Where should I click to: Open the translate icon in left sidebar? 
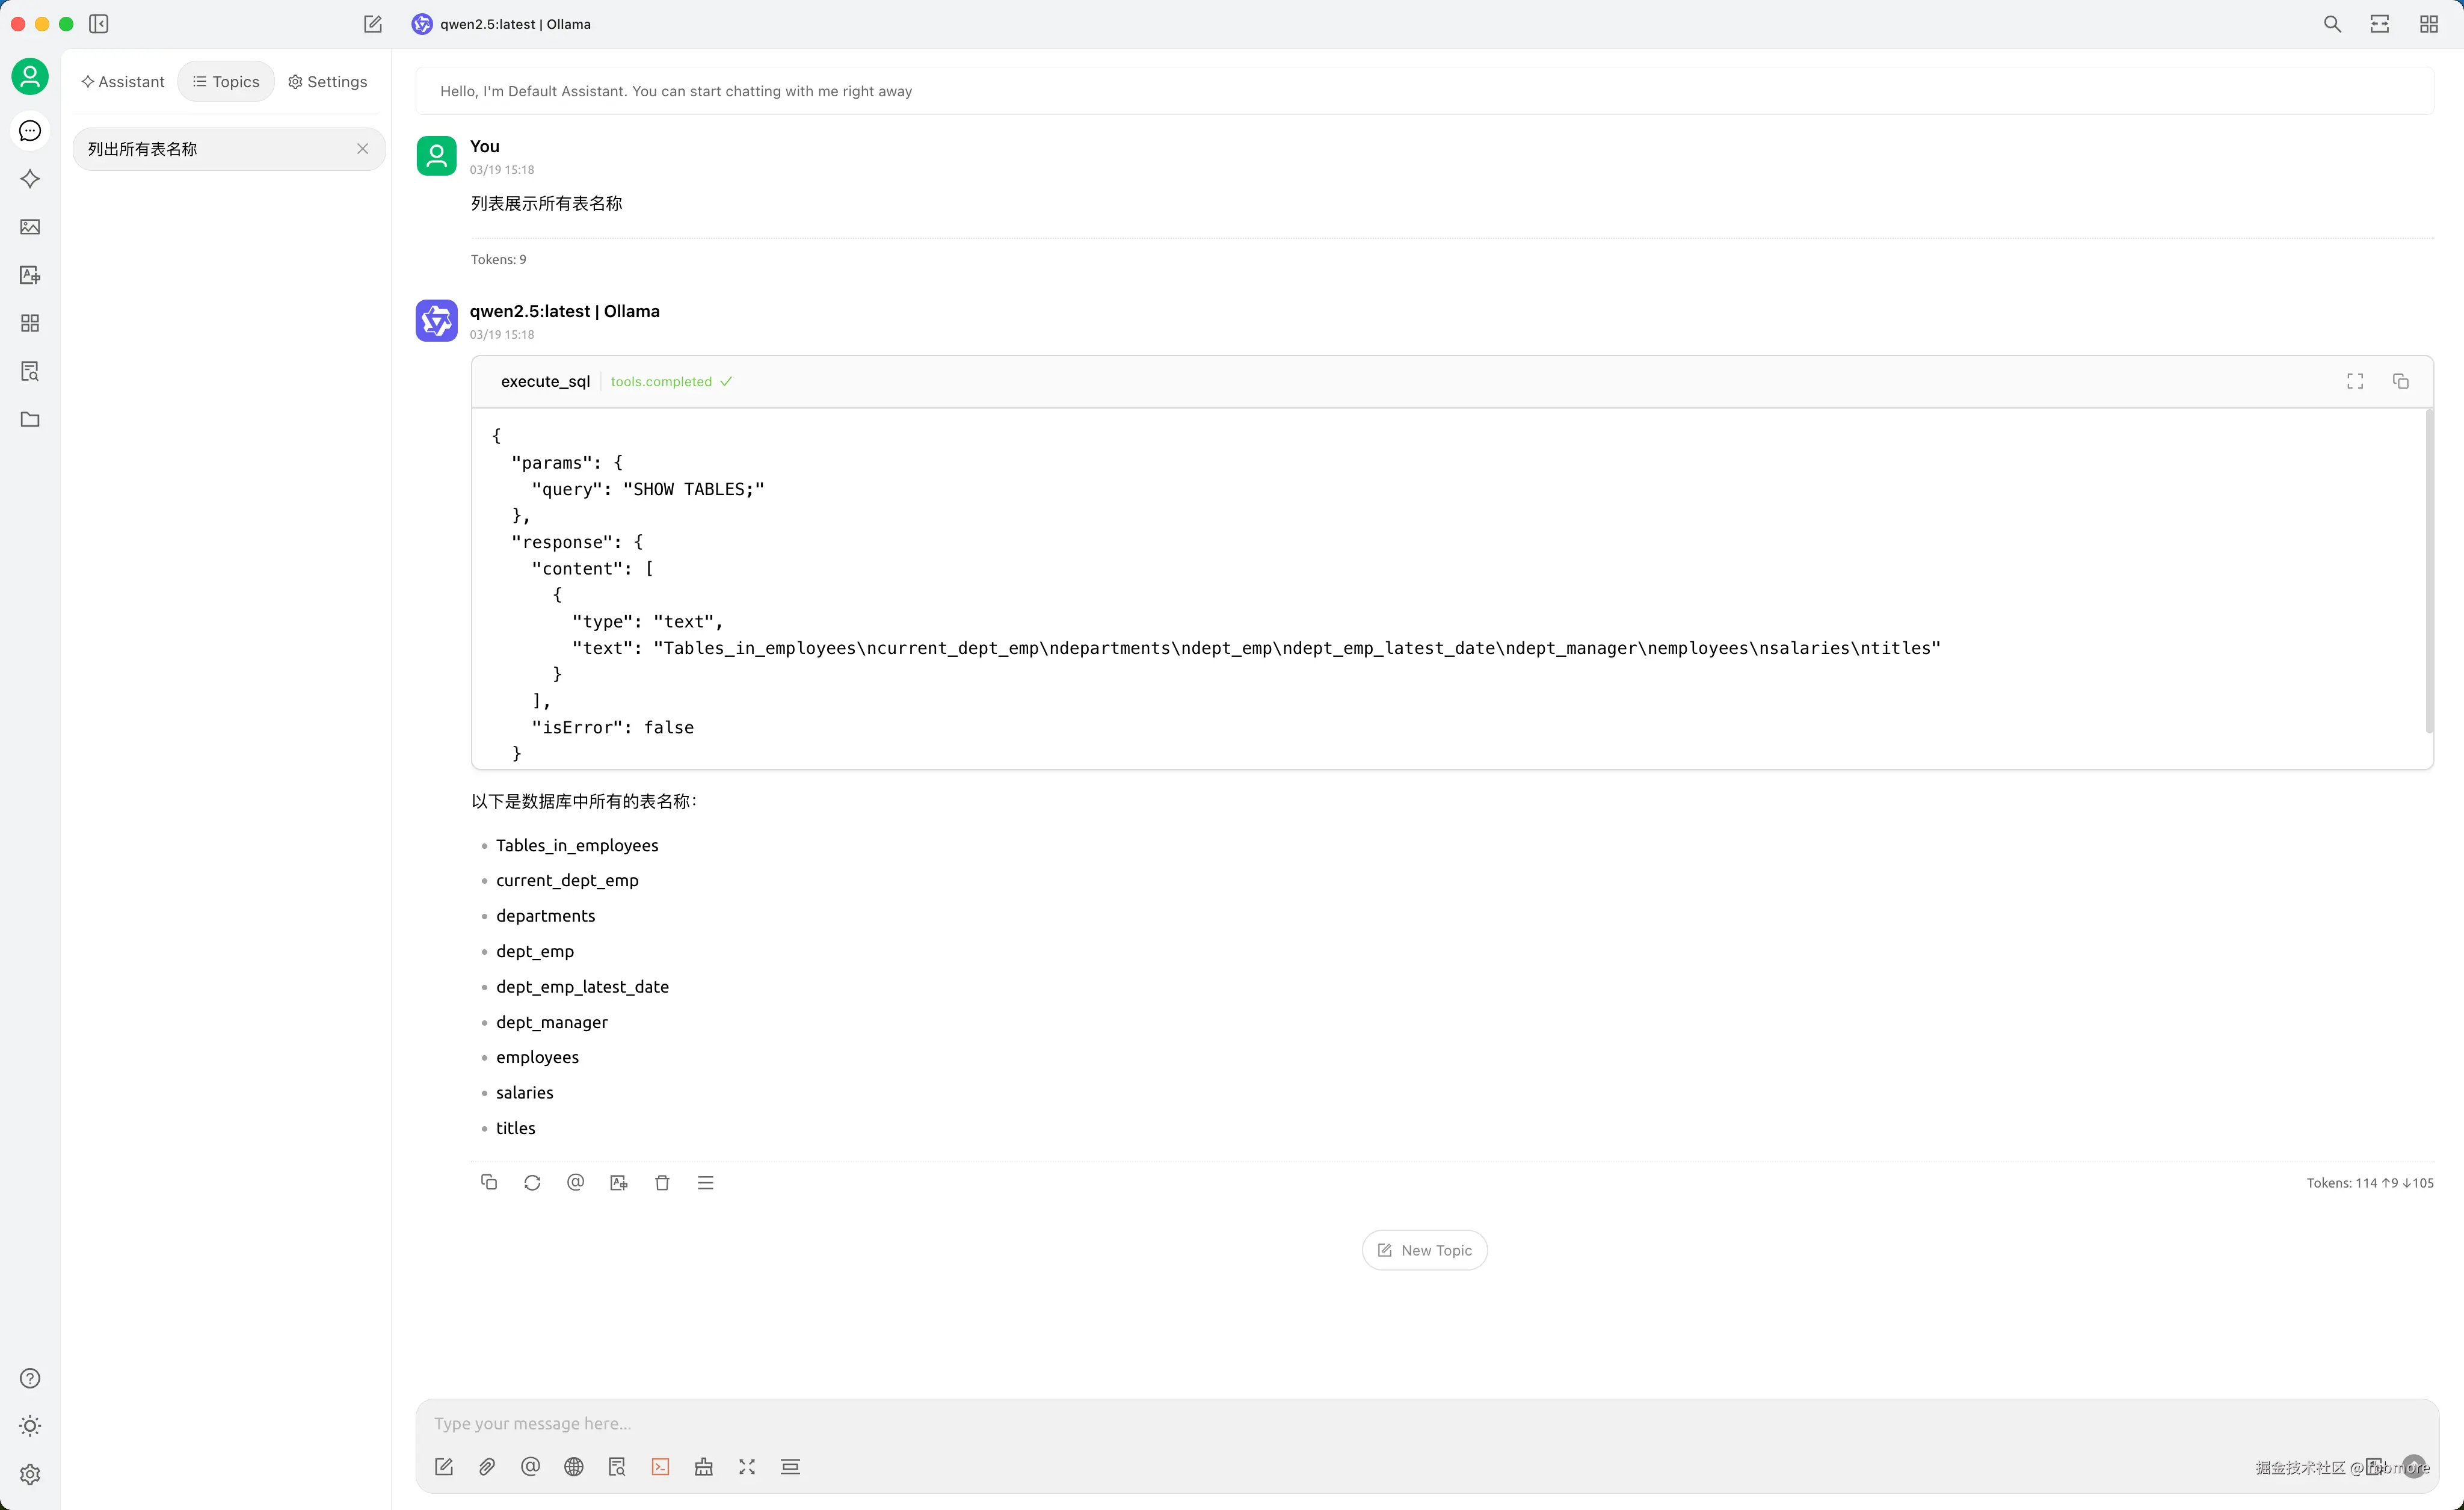tap(30, 275)
